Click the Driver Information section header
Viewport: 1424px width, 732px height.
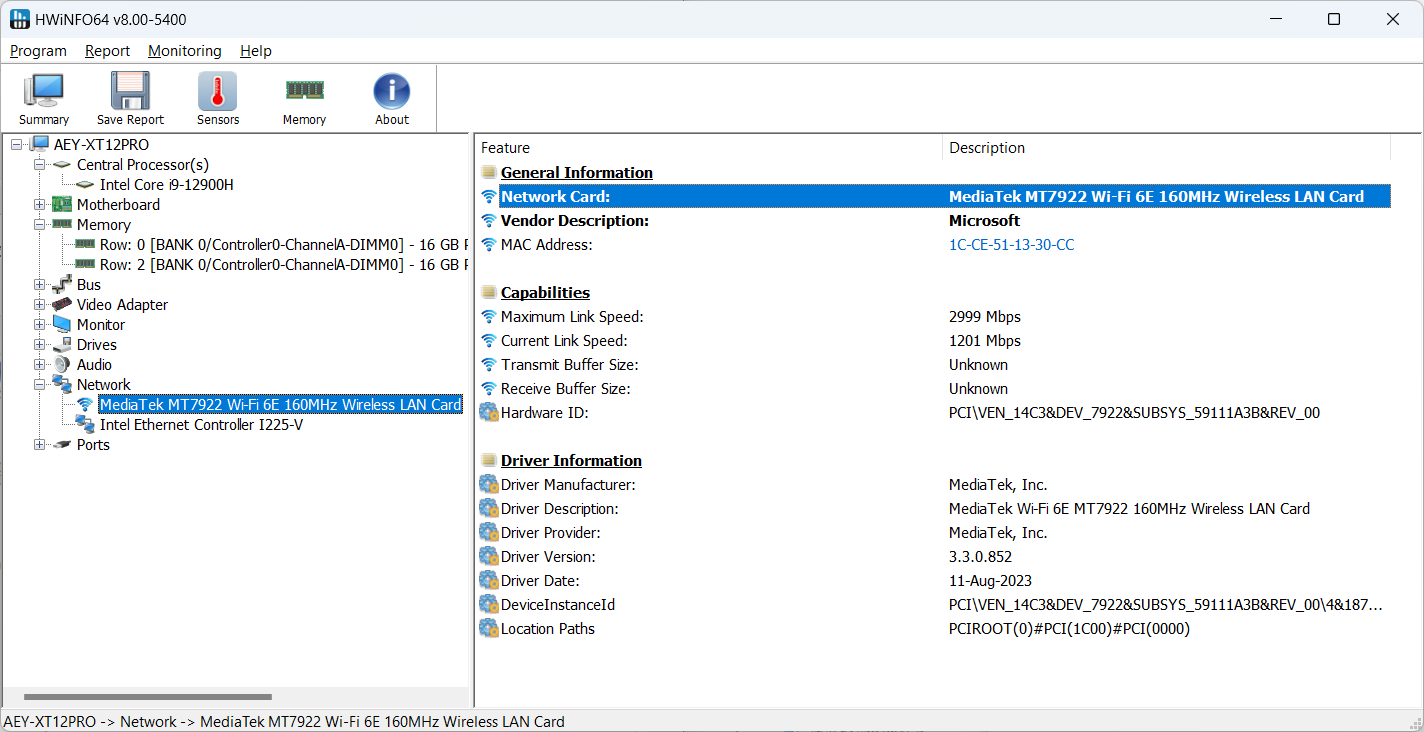pyautogui.click(x=571, y=461)
